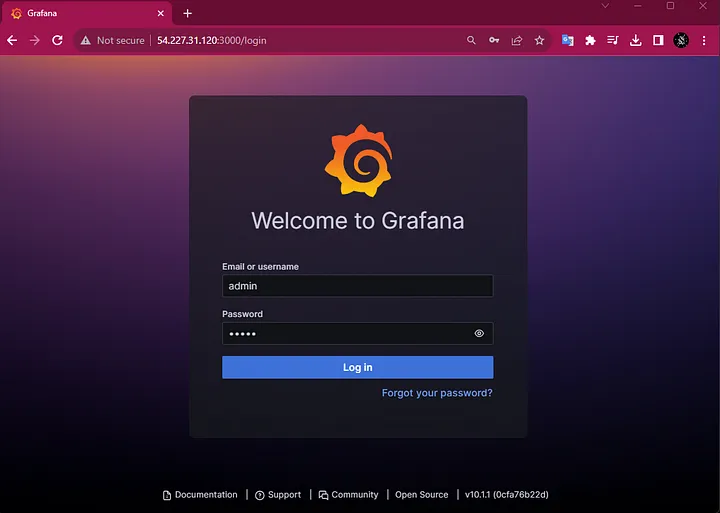Open Chrome three-dot menu

click(704, 40)
